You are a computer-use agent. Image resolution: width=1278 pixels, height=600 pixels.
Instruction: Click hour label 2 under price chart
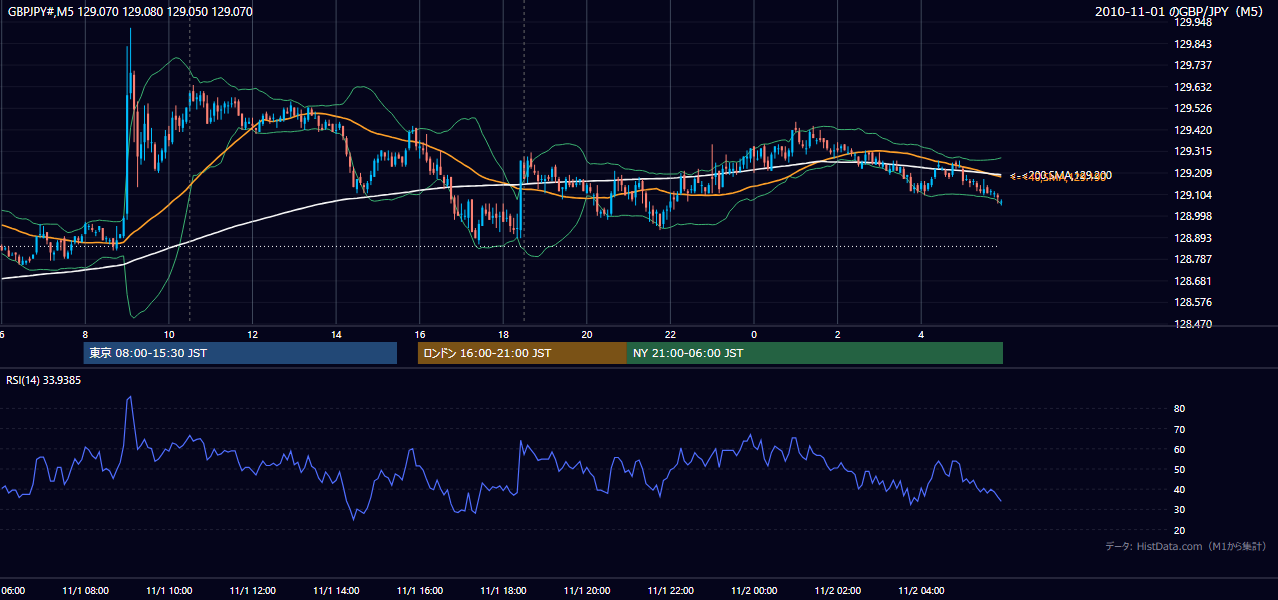pyautogui.click(x=837, y=334)
